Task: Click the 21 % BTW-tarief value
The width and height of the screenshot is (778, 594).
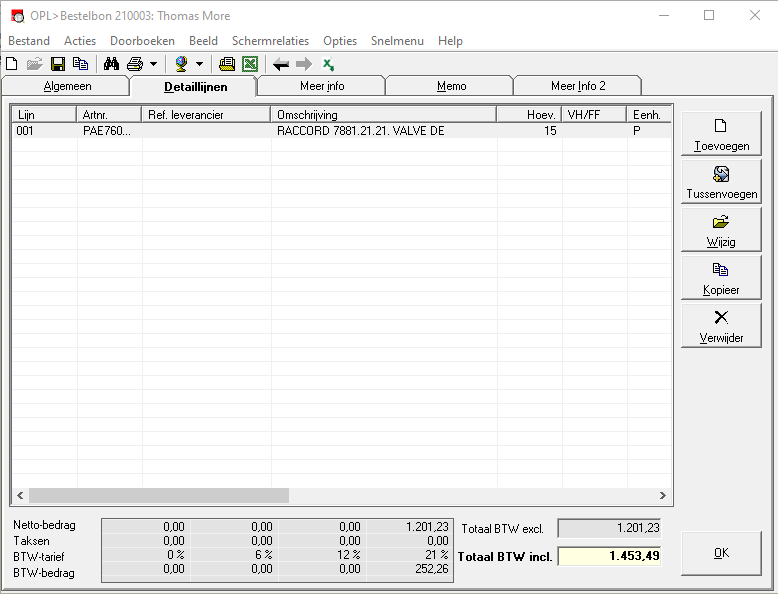Action: pos(437,555)
